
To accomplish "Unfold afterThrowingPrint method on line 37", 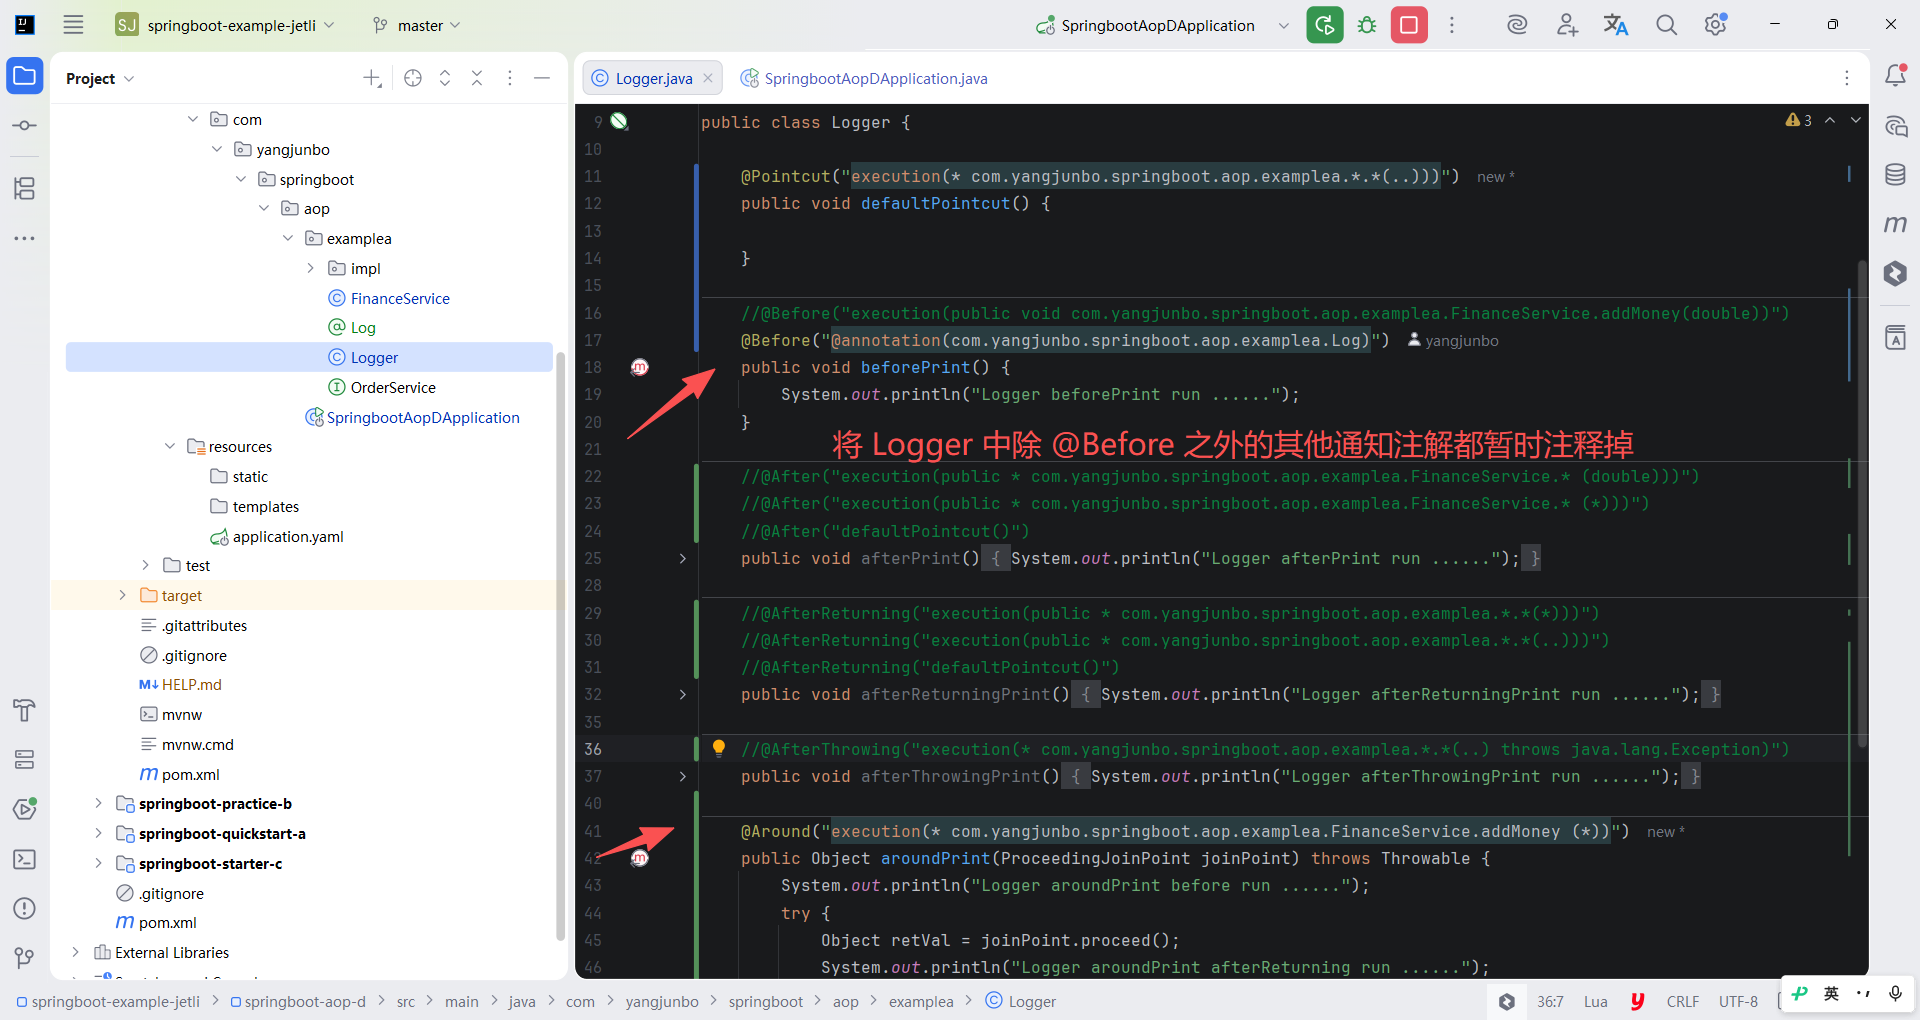I will 683,776.
